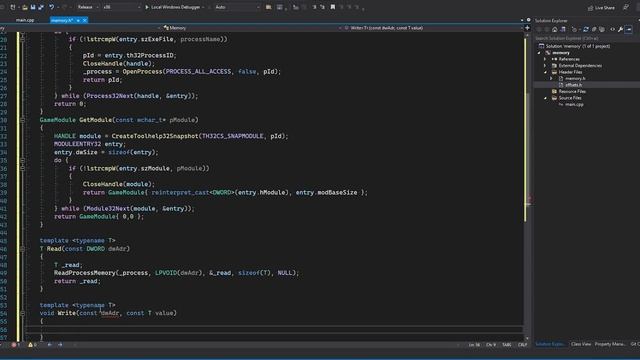Click the Solution Explorer Home icon
640x360 pixels.
coord(554,29)
